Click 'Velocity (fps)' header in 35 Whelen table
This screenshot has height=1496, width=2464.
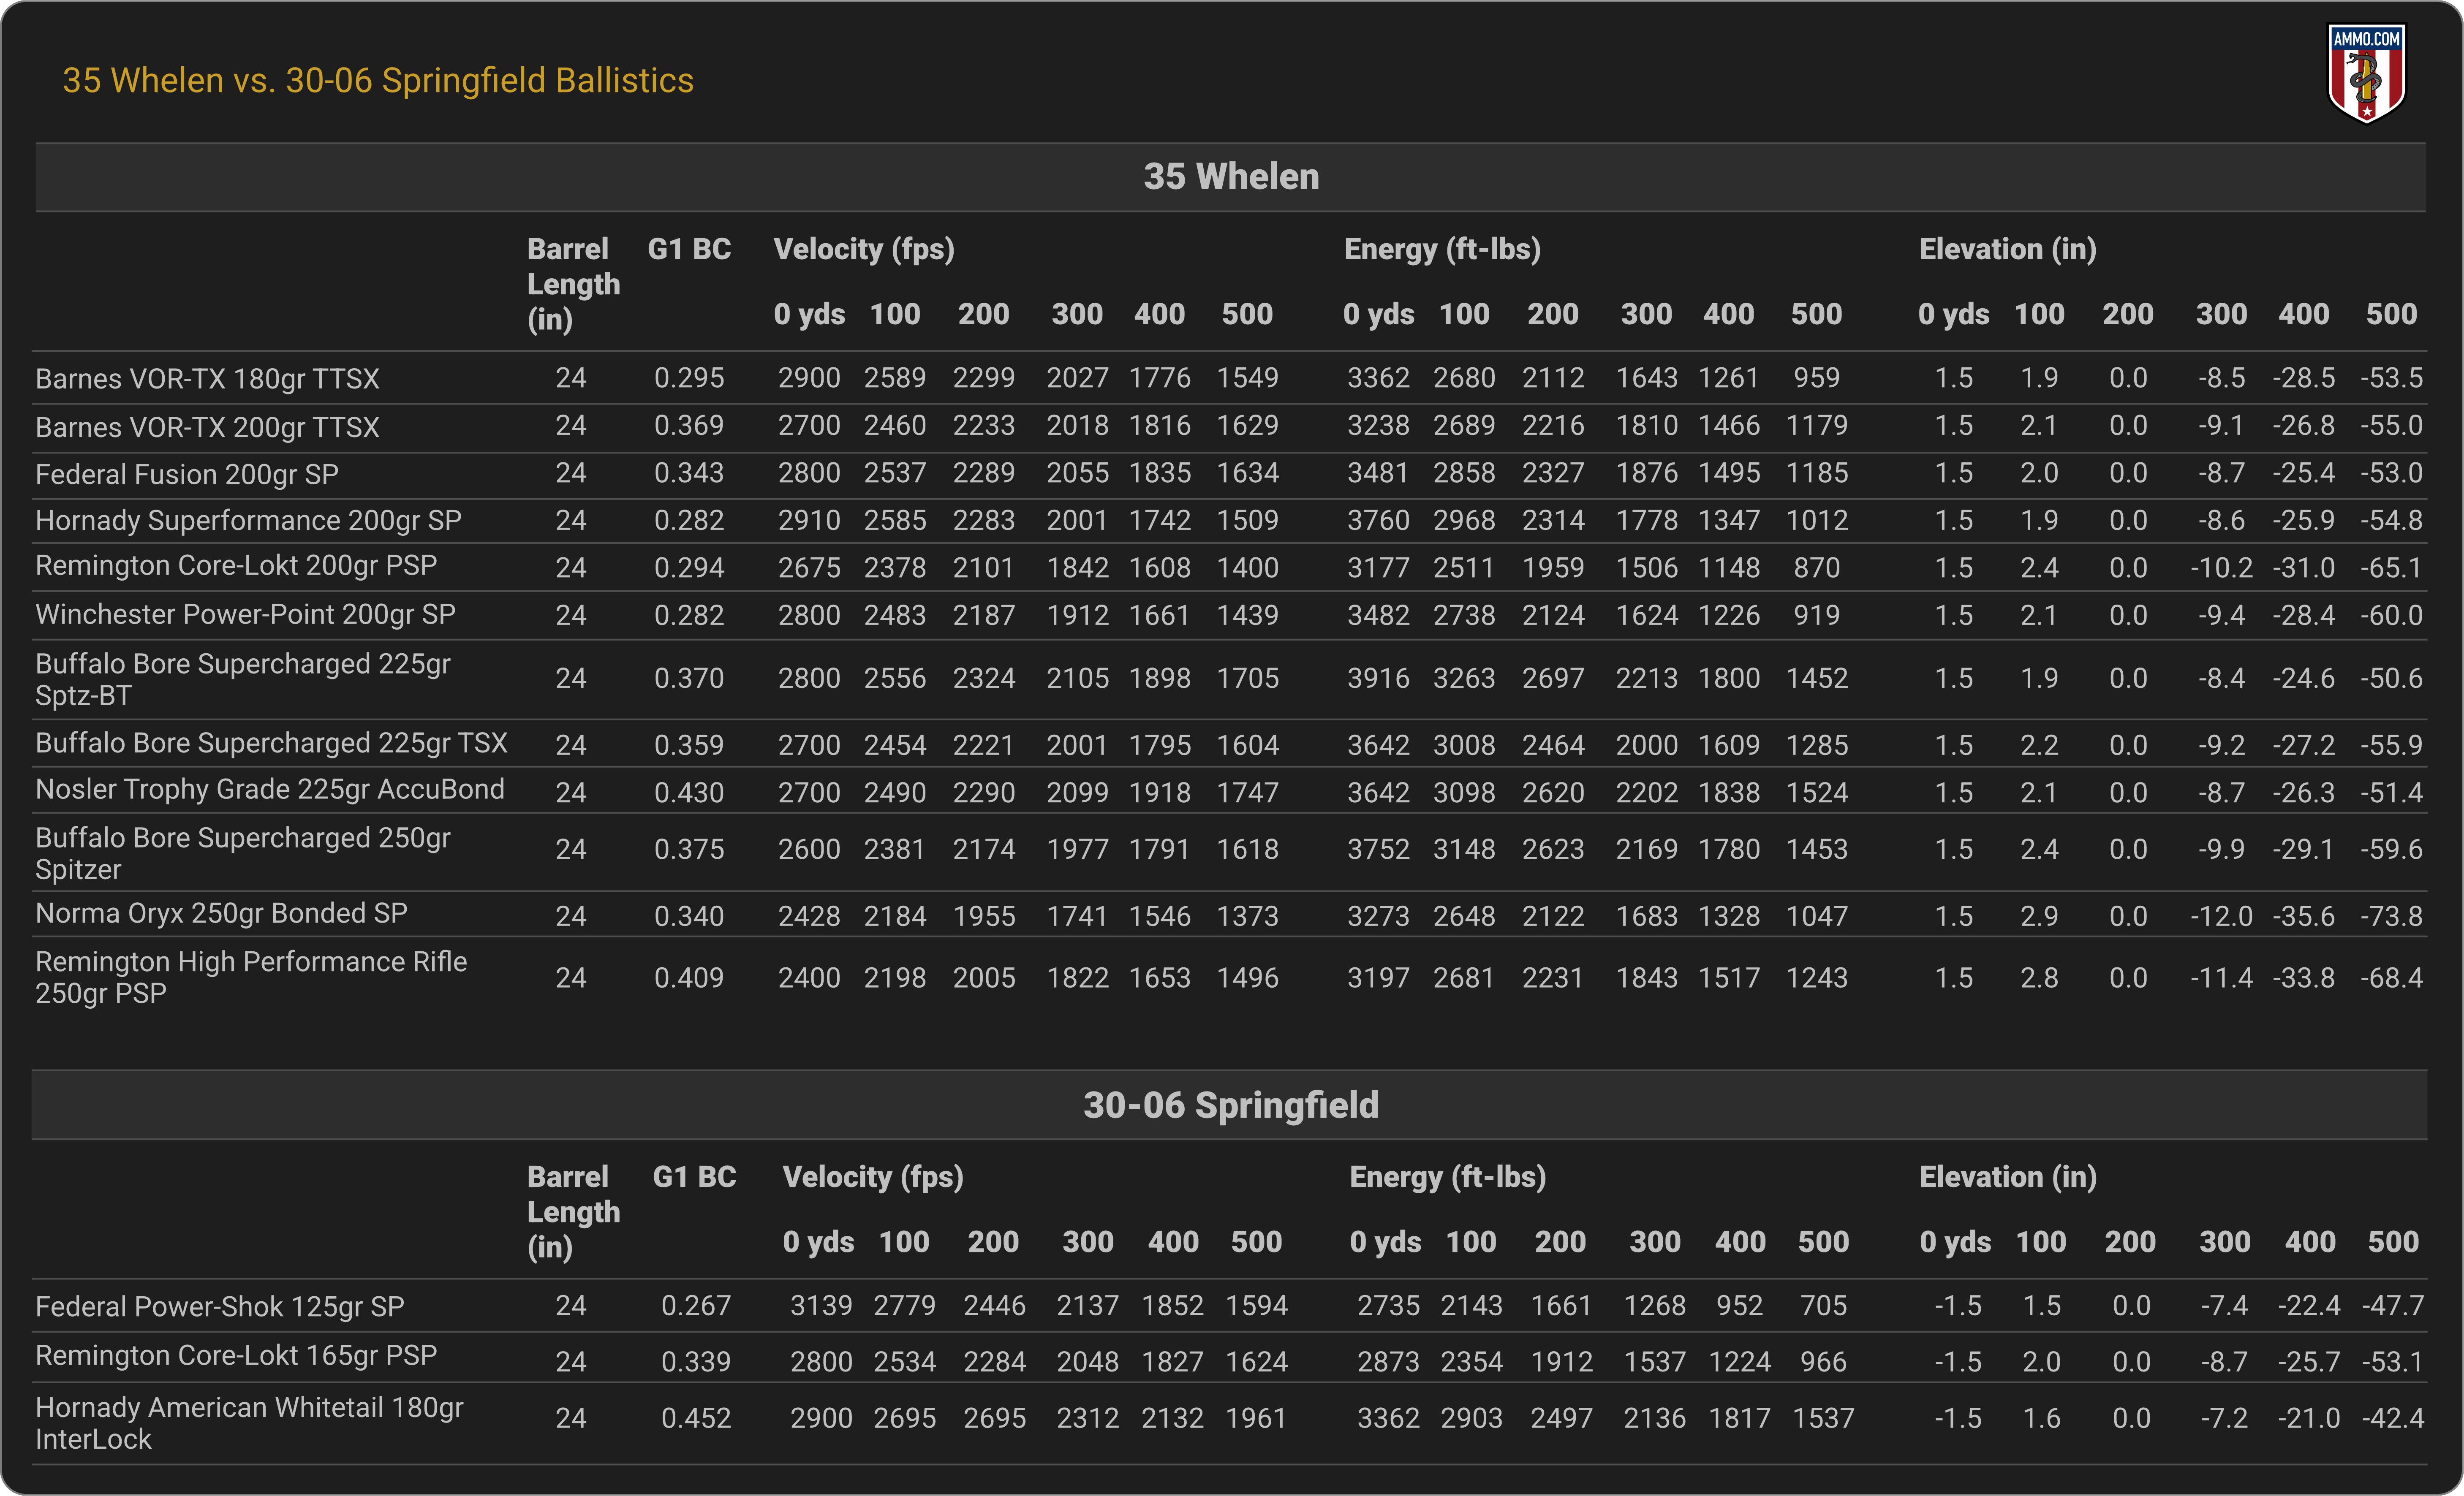pos(864,249)
